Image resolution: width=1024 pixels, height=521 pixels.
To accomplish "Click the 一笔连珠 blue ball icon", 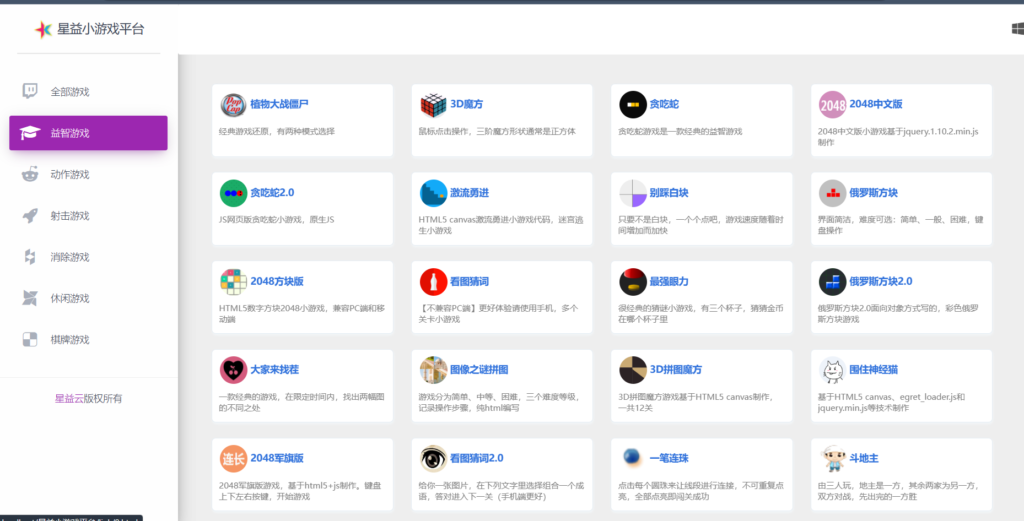I will coord(632,457).
